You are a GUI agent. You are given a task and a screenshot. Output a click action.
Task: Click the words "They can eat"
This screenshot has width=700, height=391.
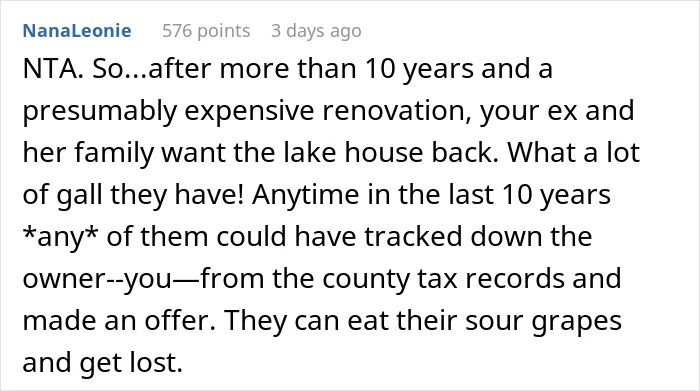coord(290,320)
